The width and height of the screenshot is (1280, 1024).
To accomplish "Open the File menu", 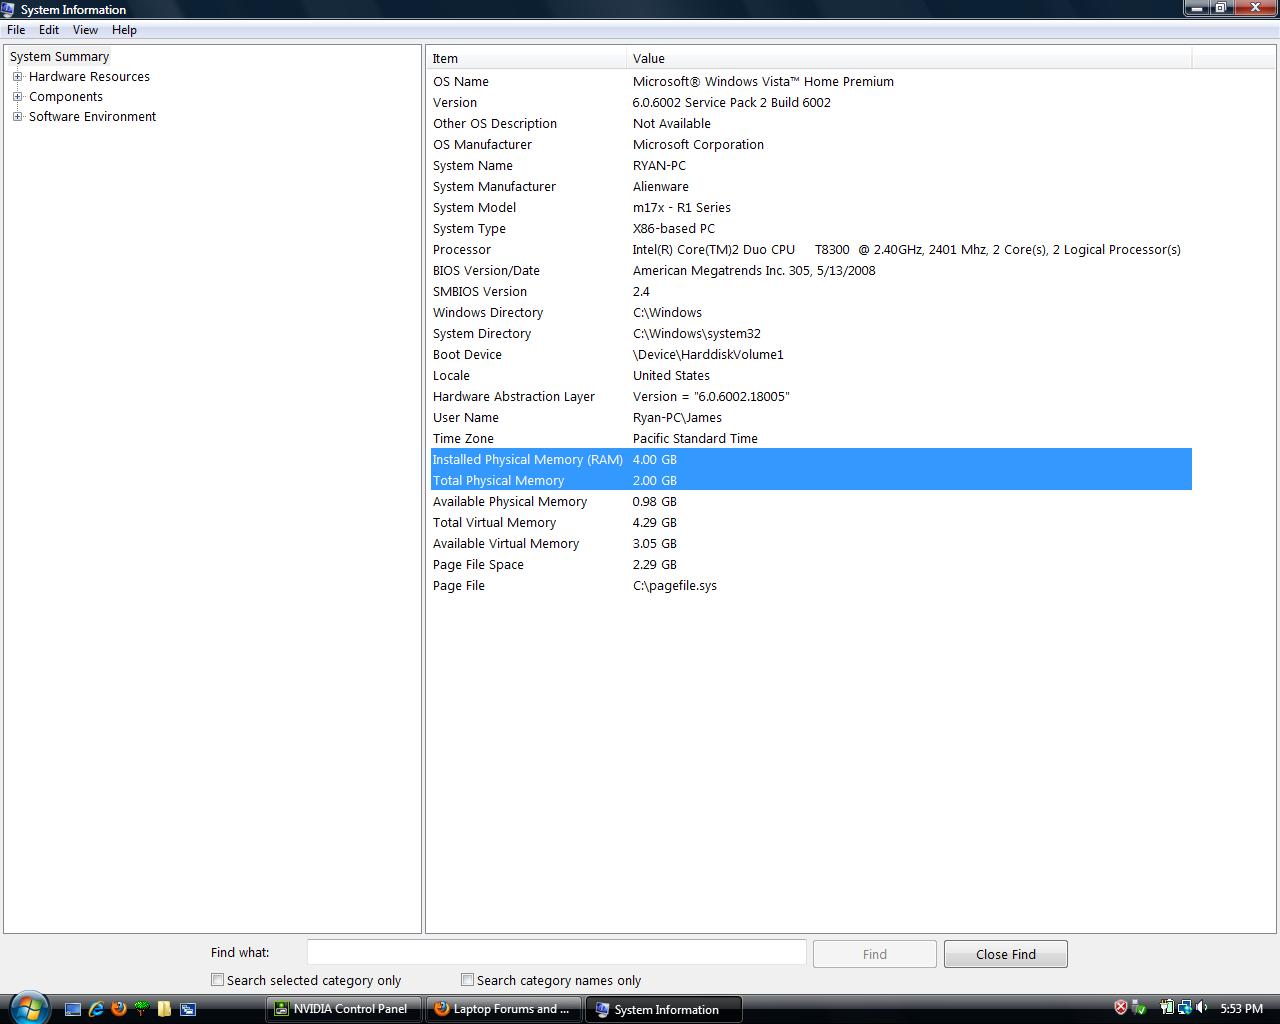I will point(16,30).
